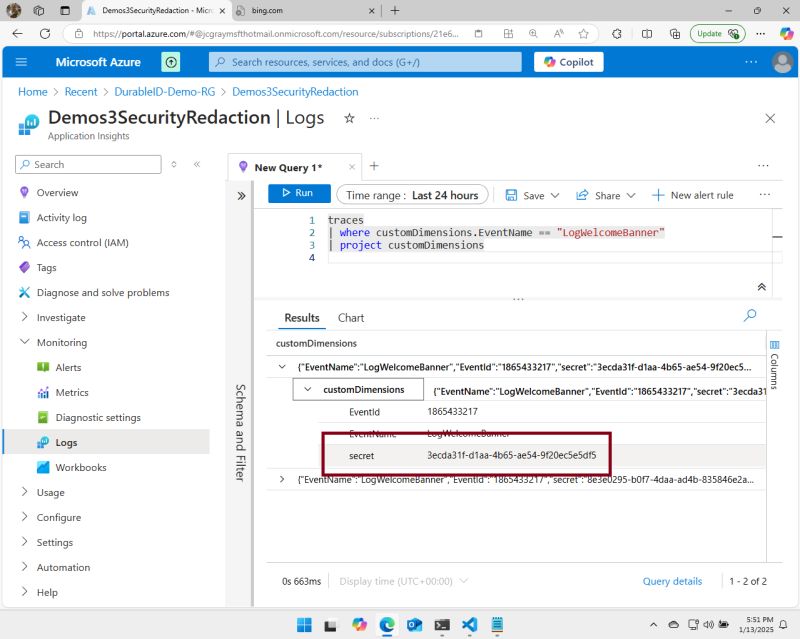Collapse the customDimensions nested row
The image size is (800, 639).
click(x=308, y=389)
